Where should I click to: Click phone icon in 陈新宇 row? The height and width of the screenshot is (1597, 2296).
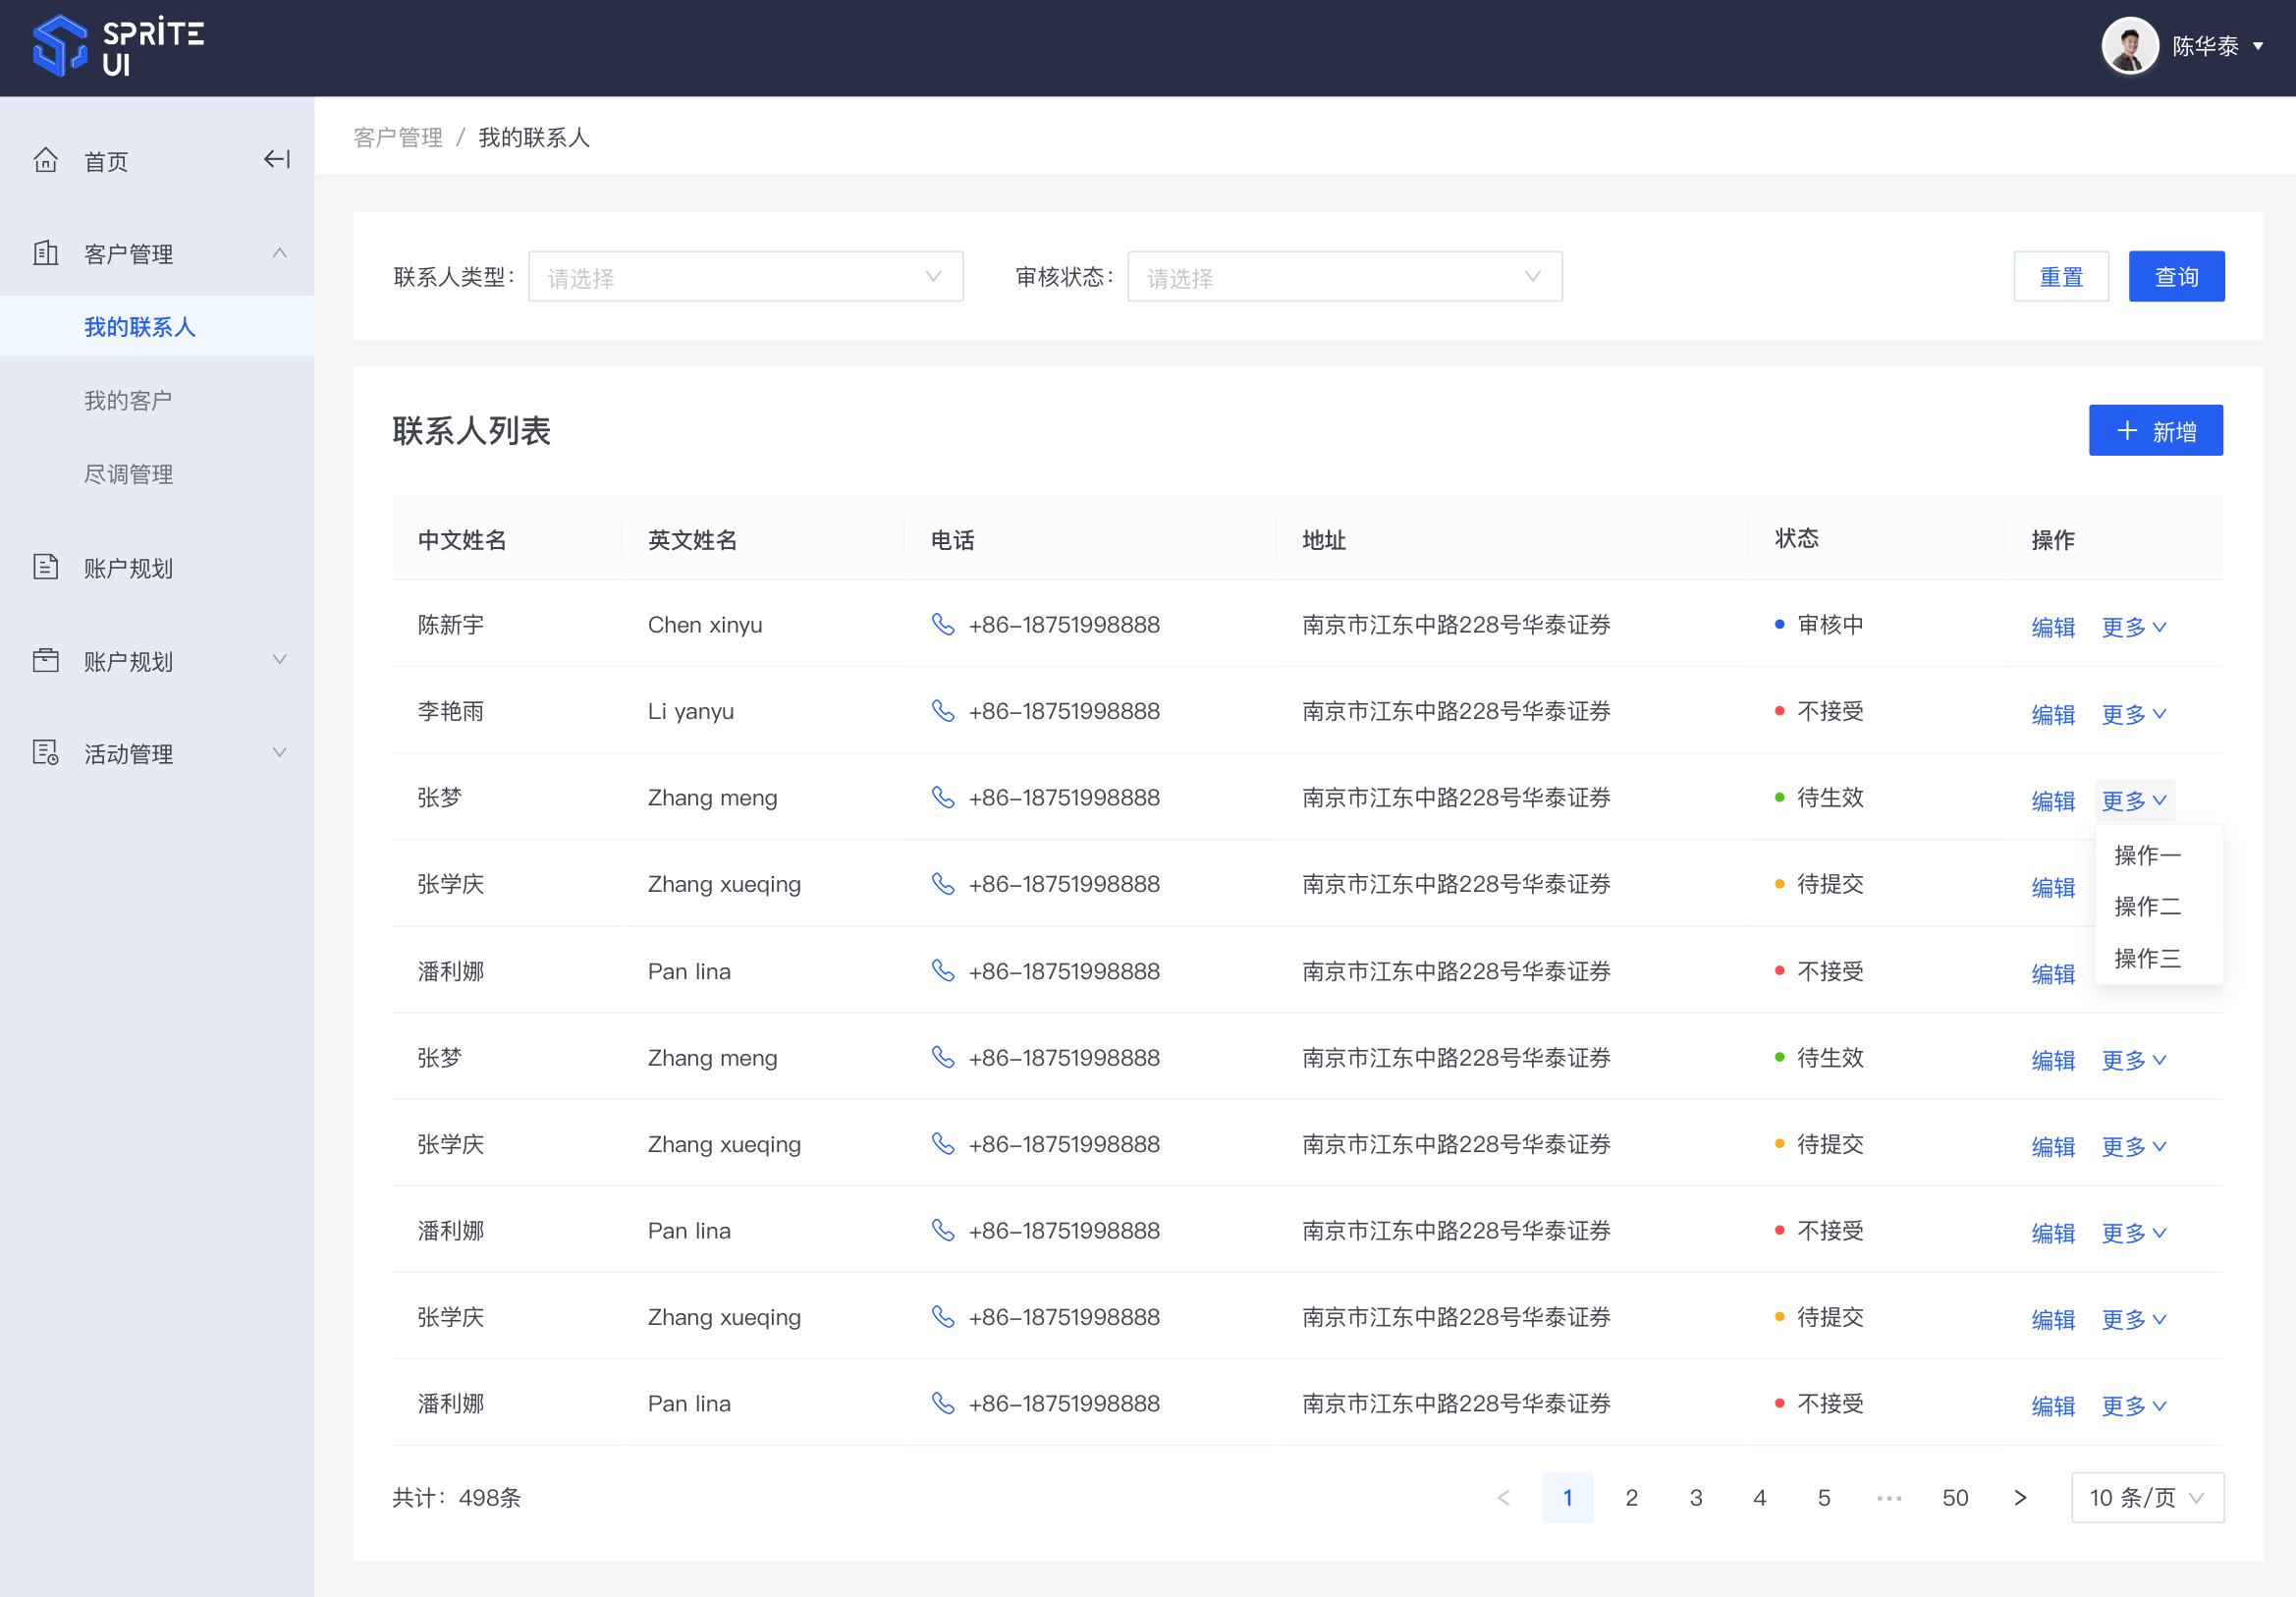(x=943, y=624)
